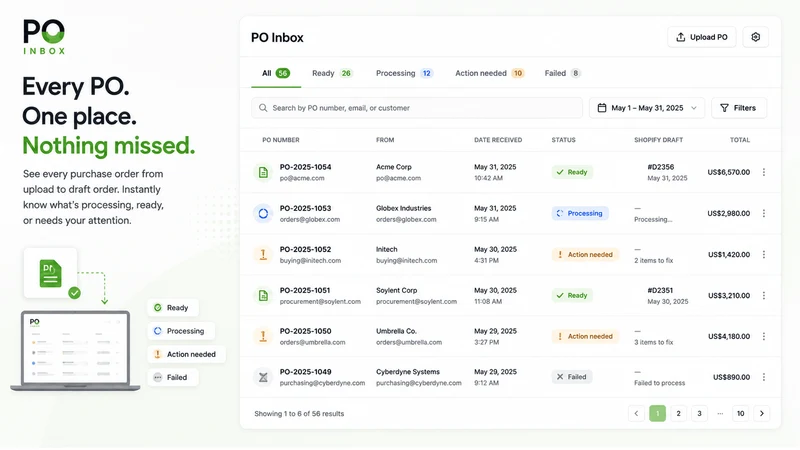
Task: Click the Processing legend chip
Action: click(181, 331)
